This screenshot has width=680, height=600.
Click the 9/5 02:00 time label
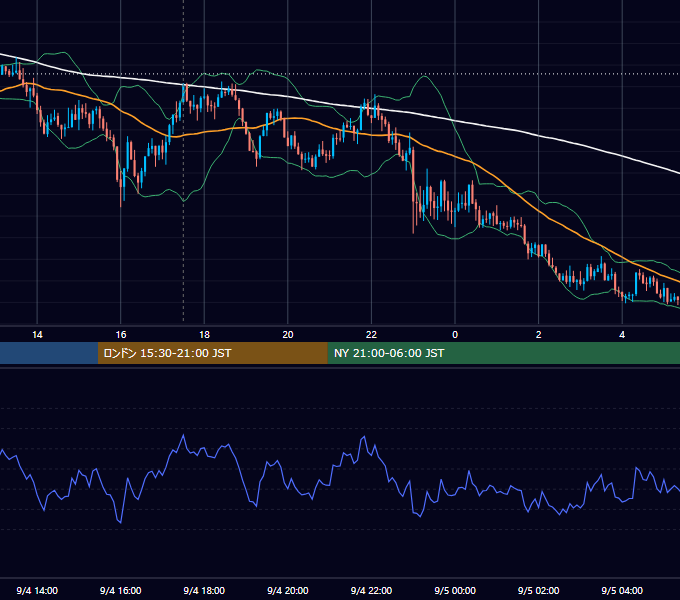538,590
